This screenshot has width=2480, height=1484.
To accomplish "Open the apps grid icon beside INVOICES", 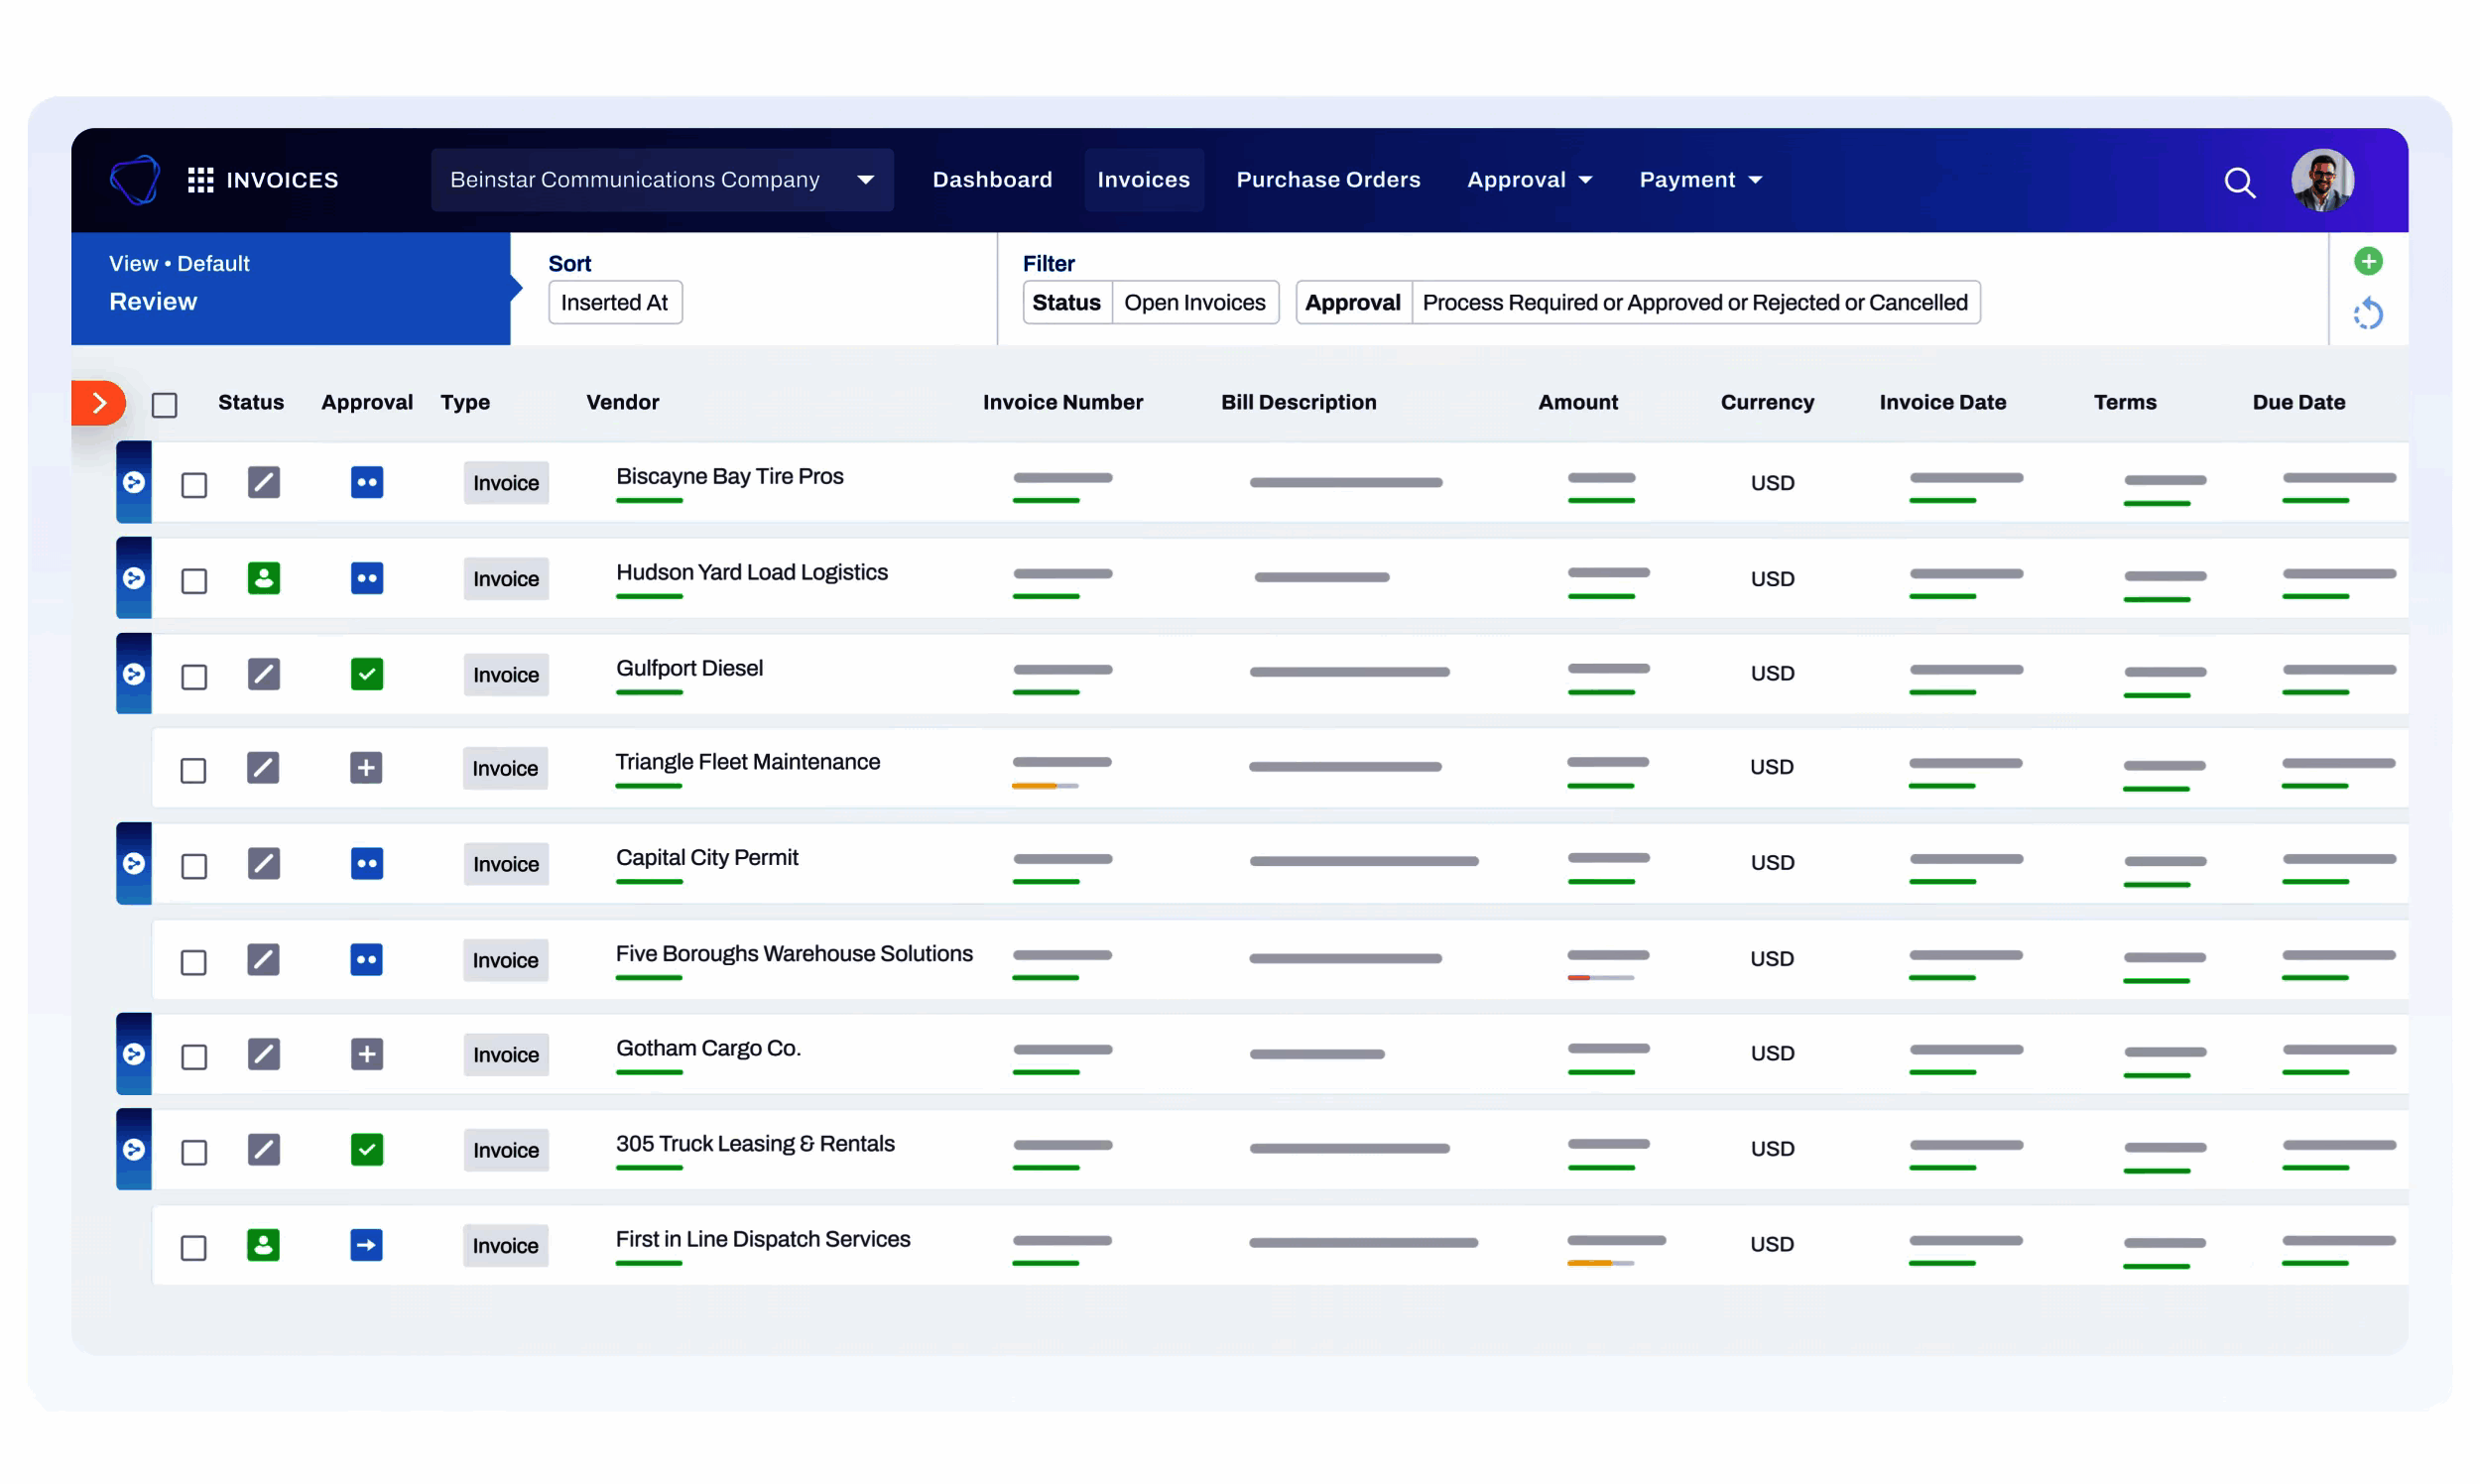I will (200, 180).
